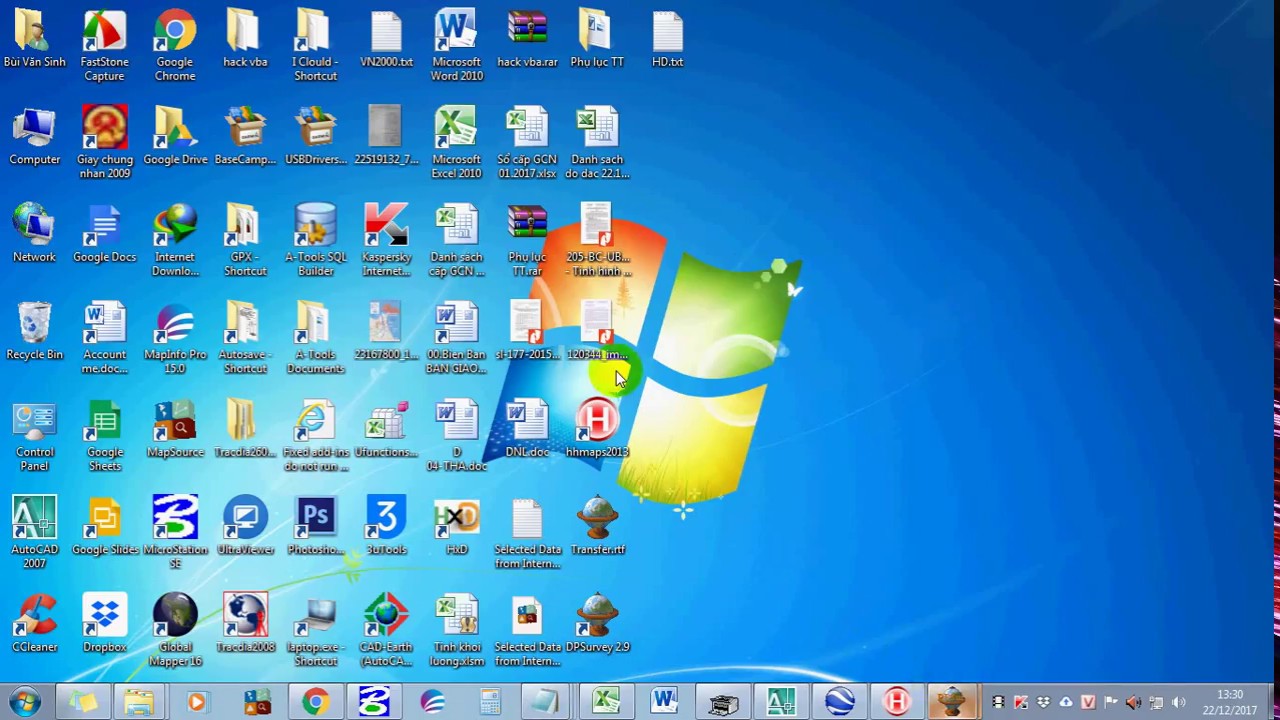Open the Transfer.rtf file icon
The width and height of the screenshot is (1280, 720).
click(597, 526)
